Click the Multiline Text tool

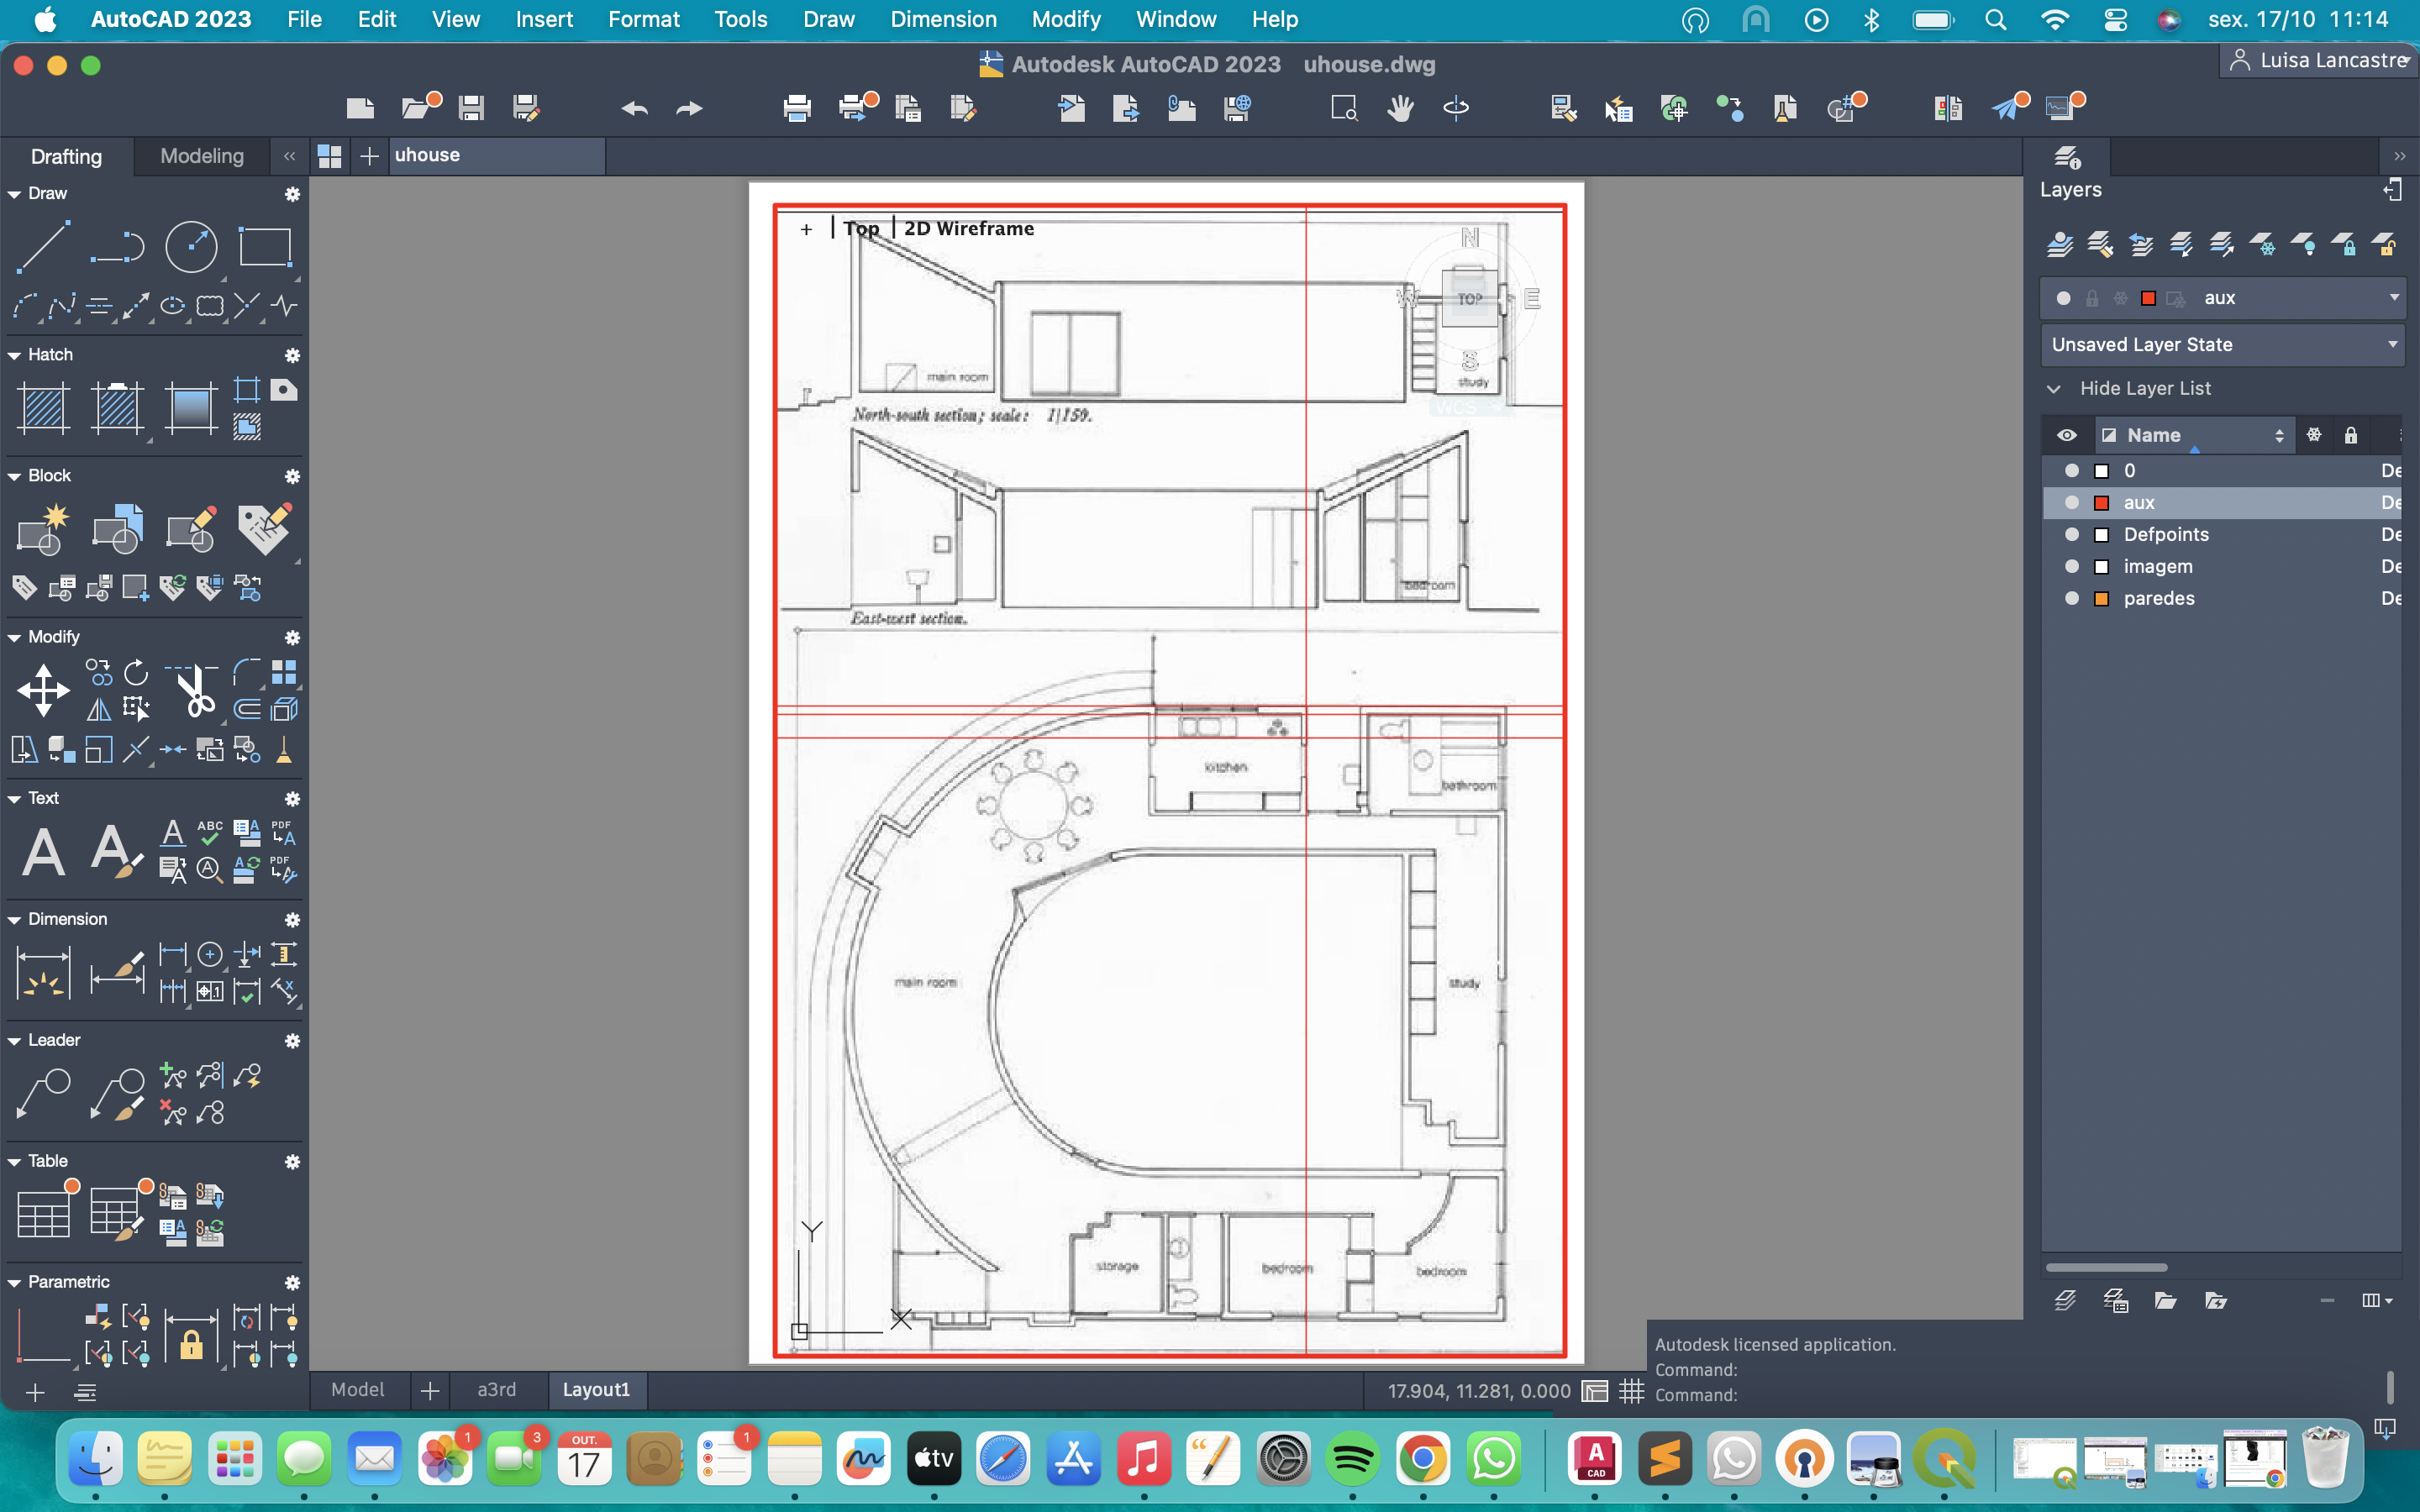pos(43,852)
